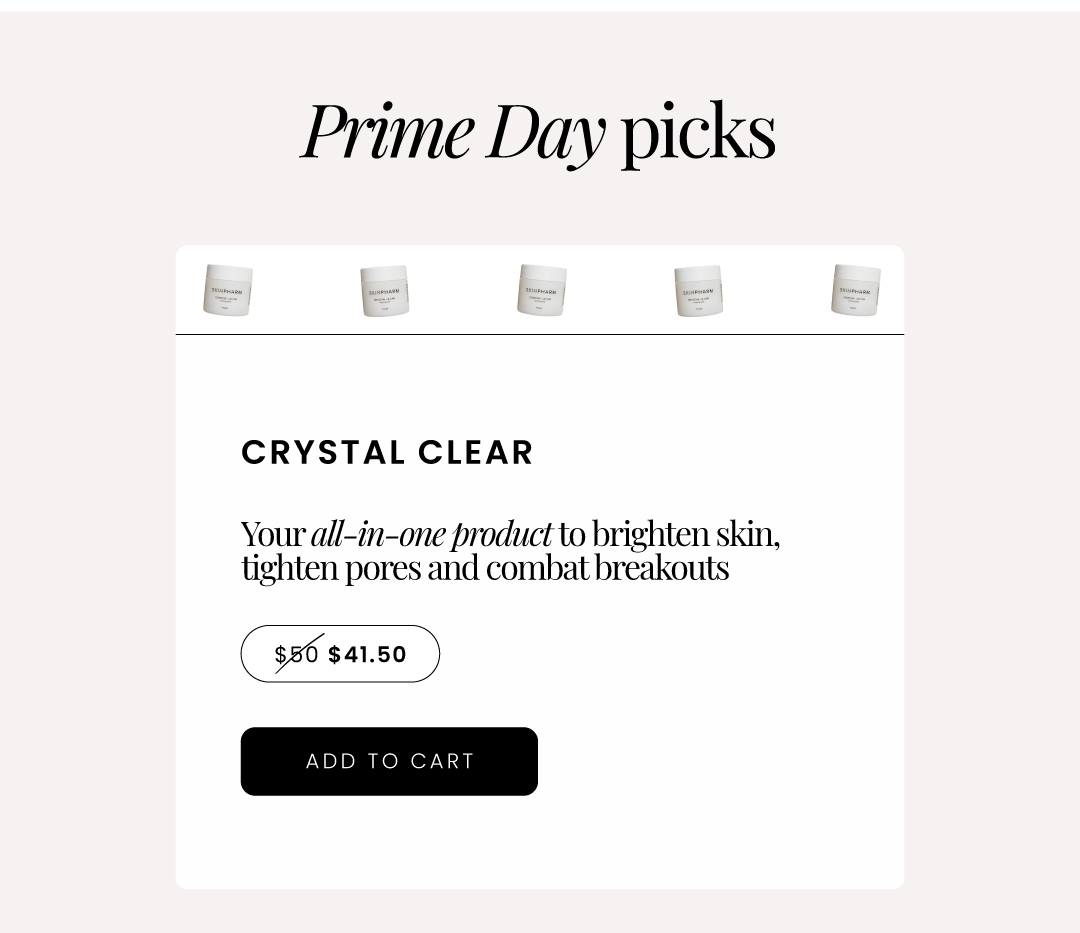Choose the second Skinpharm jar image
Viewport: 1080px width, 933px height.
(384, 291)
